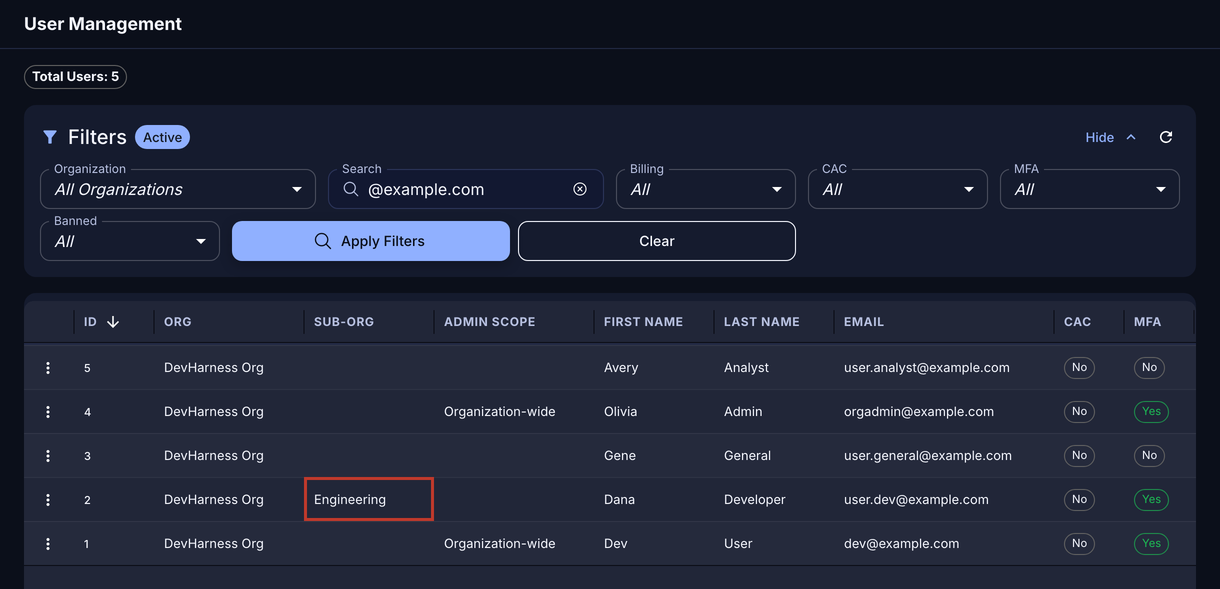Sort by the ORG column header

(x=178, y=322)
